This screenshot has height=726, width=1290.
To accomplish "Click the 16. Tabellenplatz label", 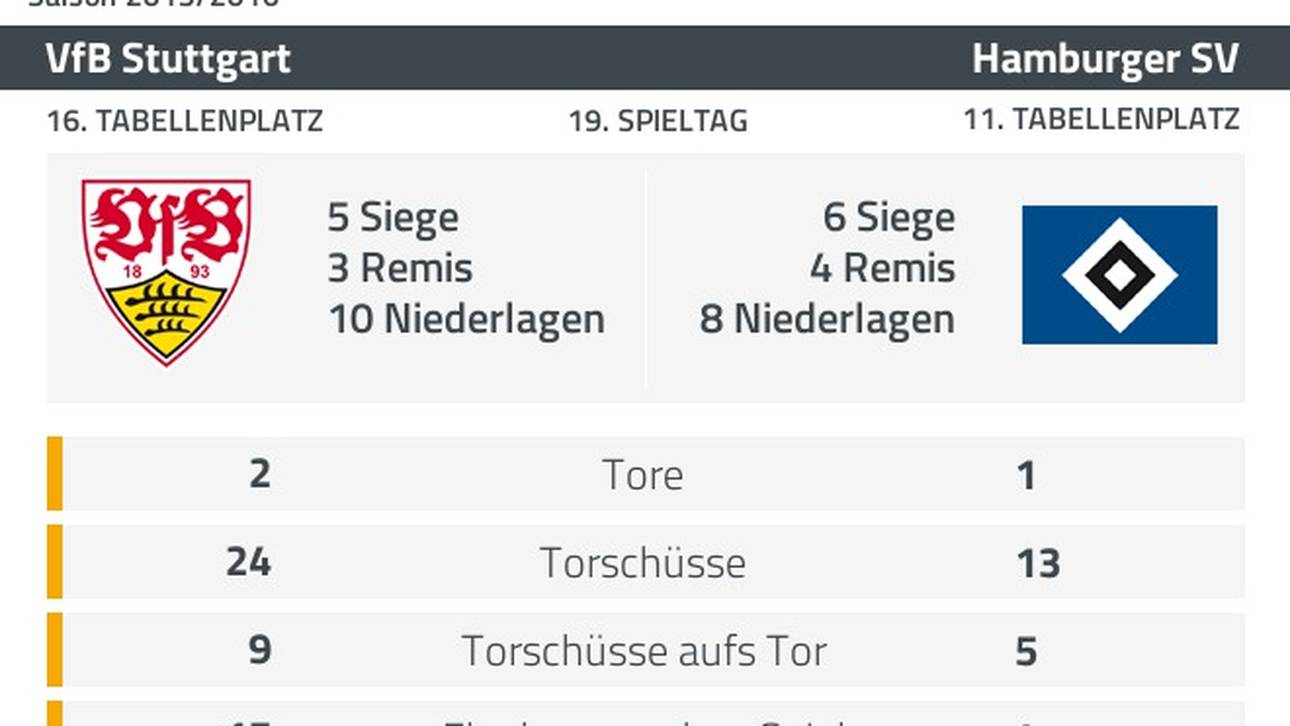I will point(185,121).
